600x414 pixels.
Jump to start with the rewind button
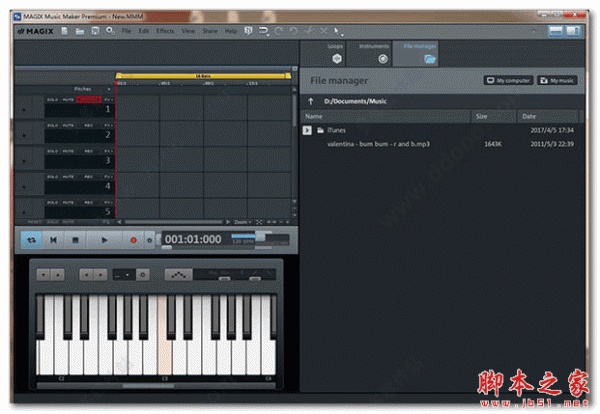[53, 240]
